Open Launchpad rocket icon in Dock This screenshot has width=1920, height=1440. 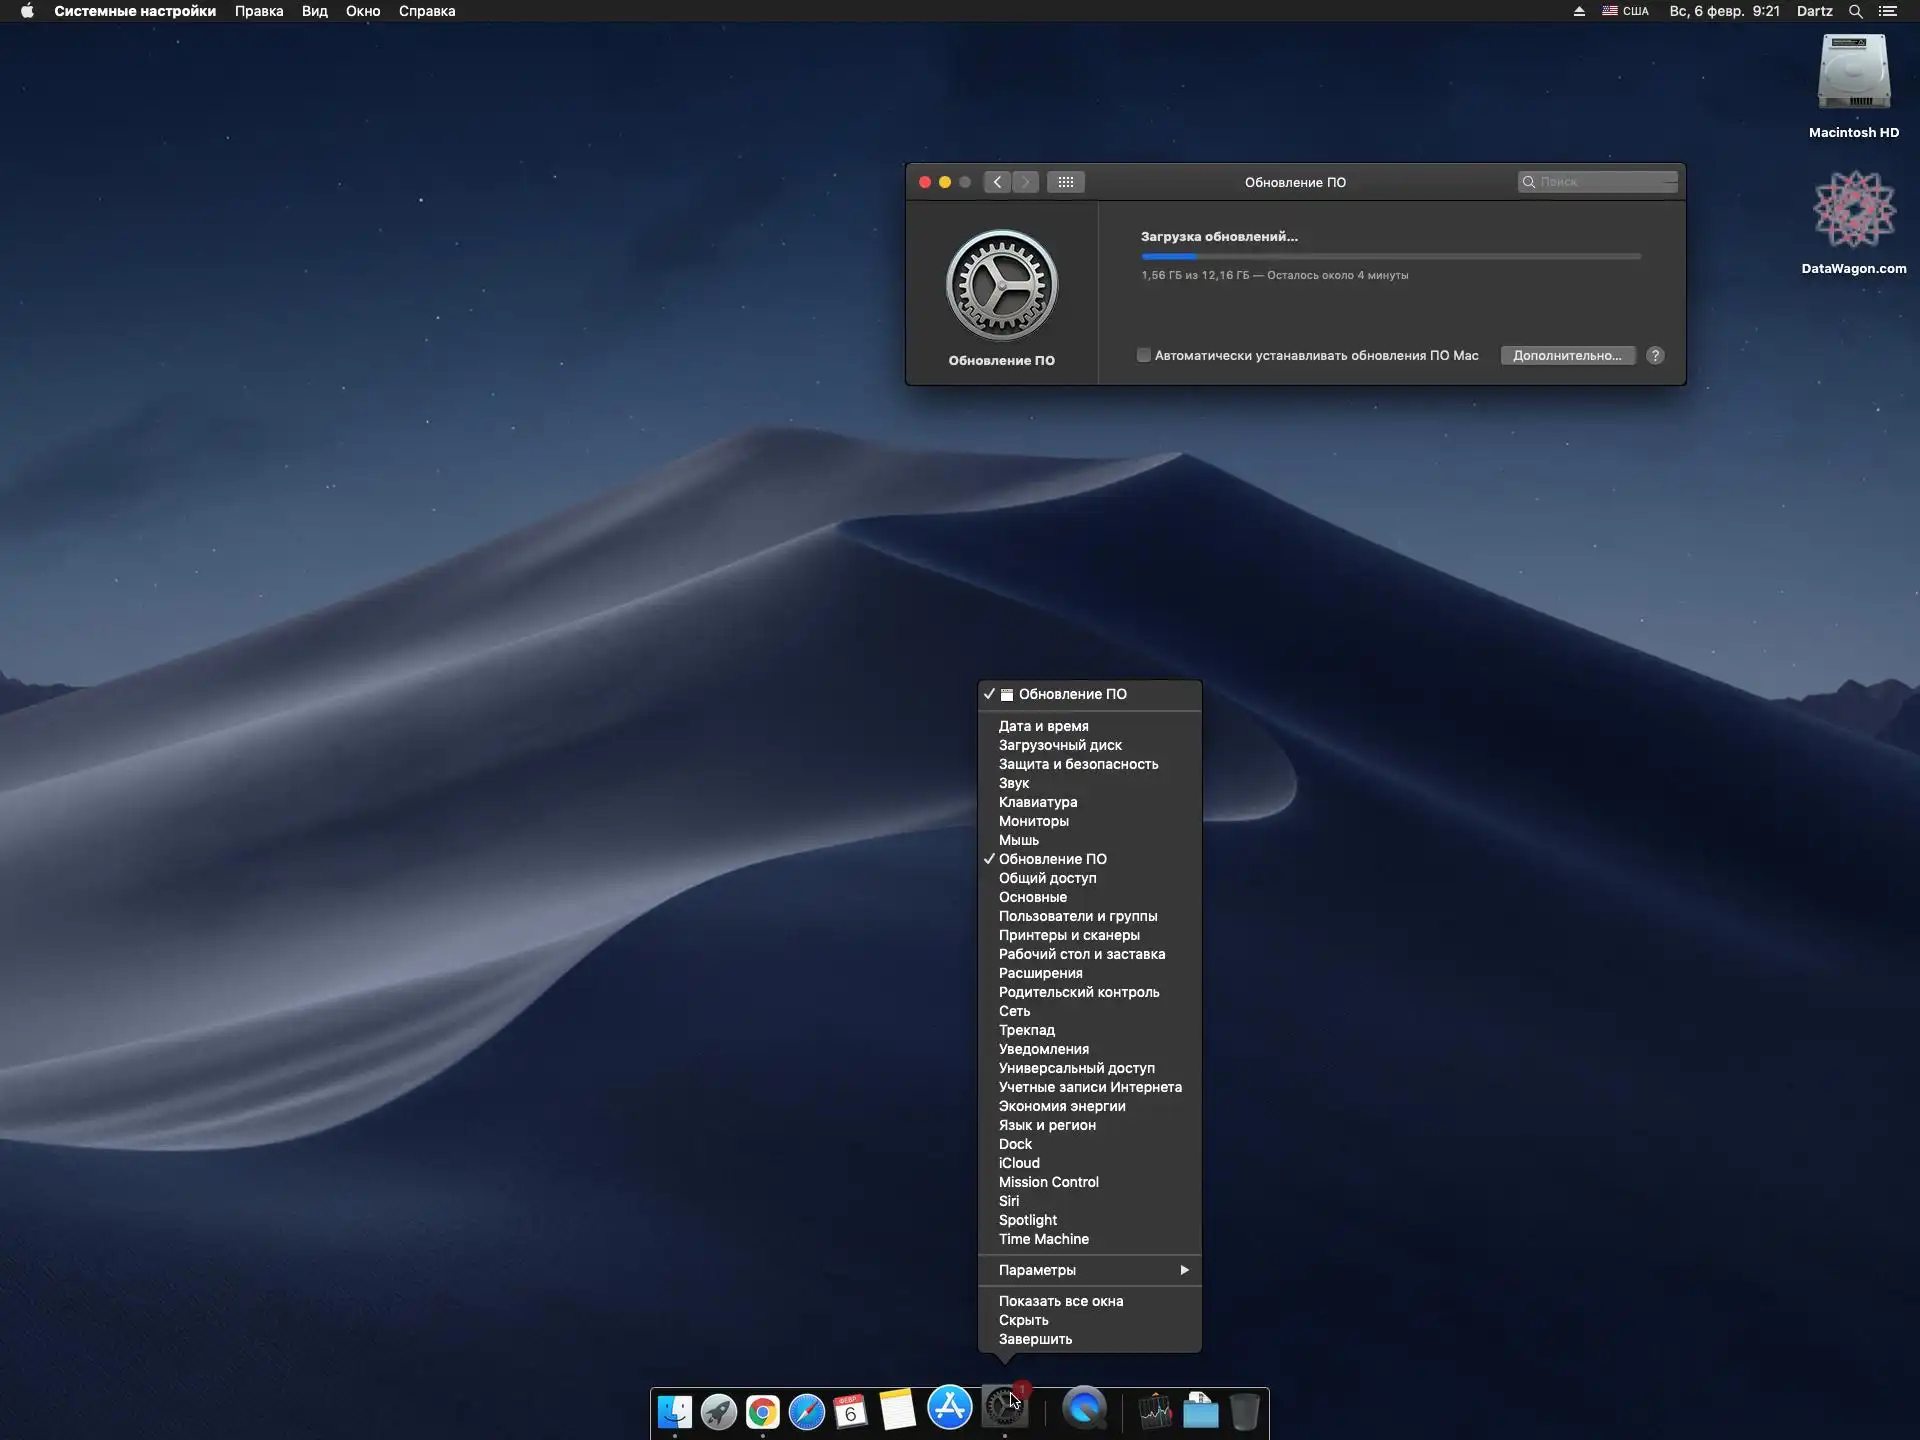click(x=718, y=1411)
